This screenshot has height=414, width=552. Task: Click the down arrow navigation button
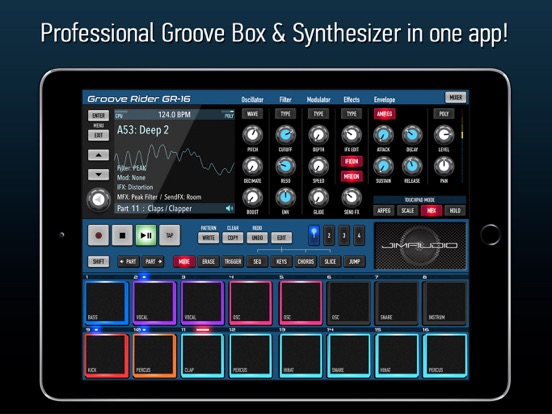coord(98,175)
